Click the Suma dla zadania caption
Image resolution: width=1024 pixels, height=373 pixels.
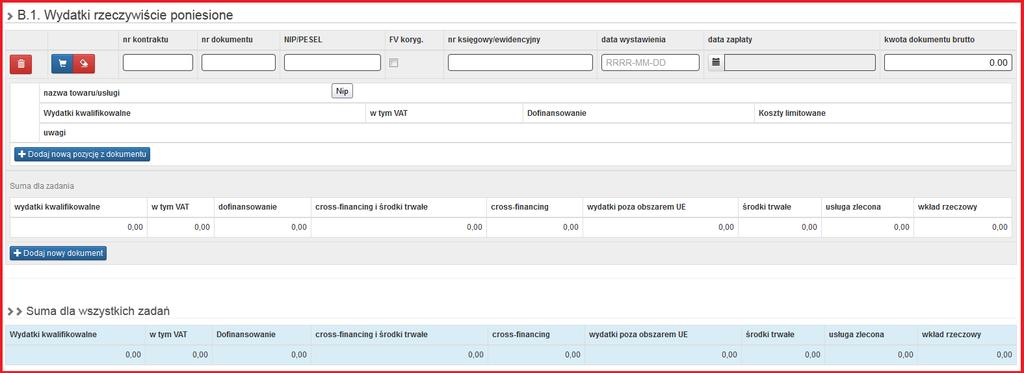coord(41,186)
